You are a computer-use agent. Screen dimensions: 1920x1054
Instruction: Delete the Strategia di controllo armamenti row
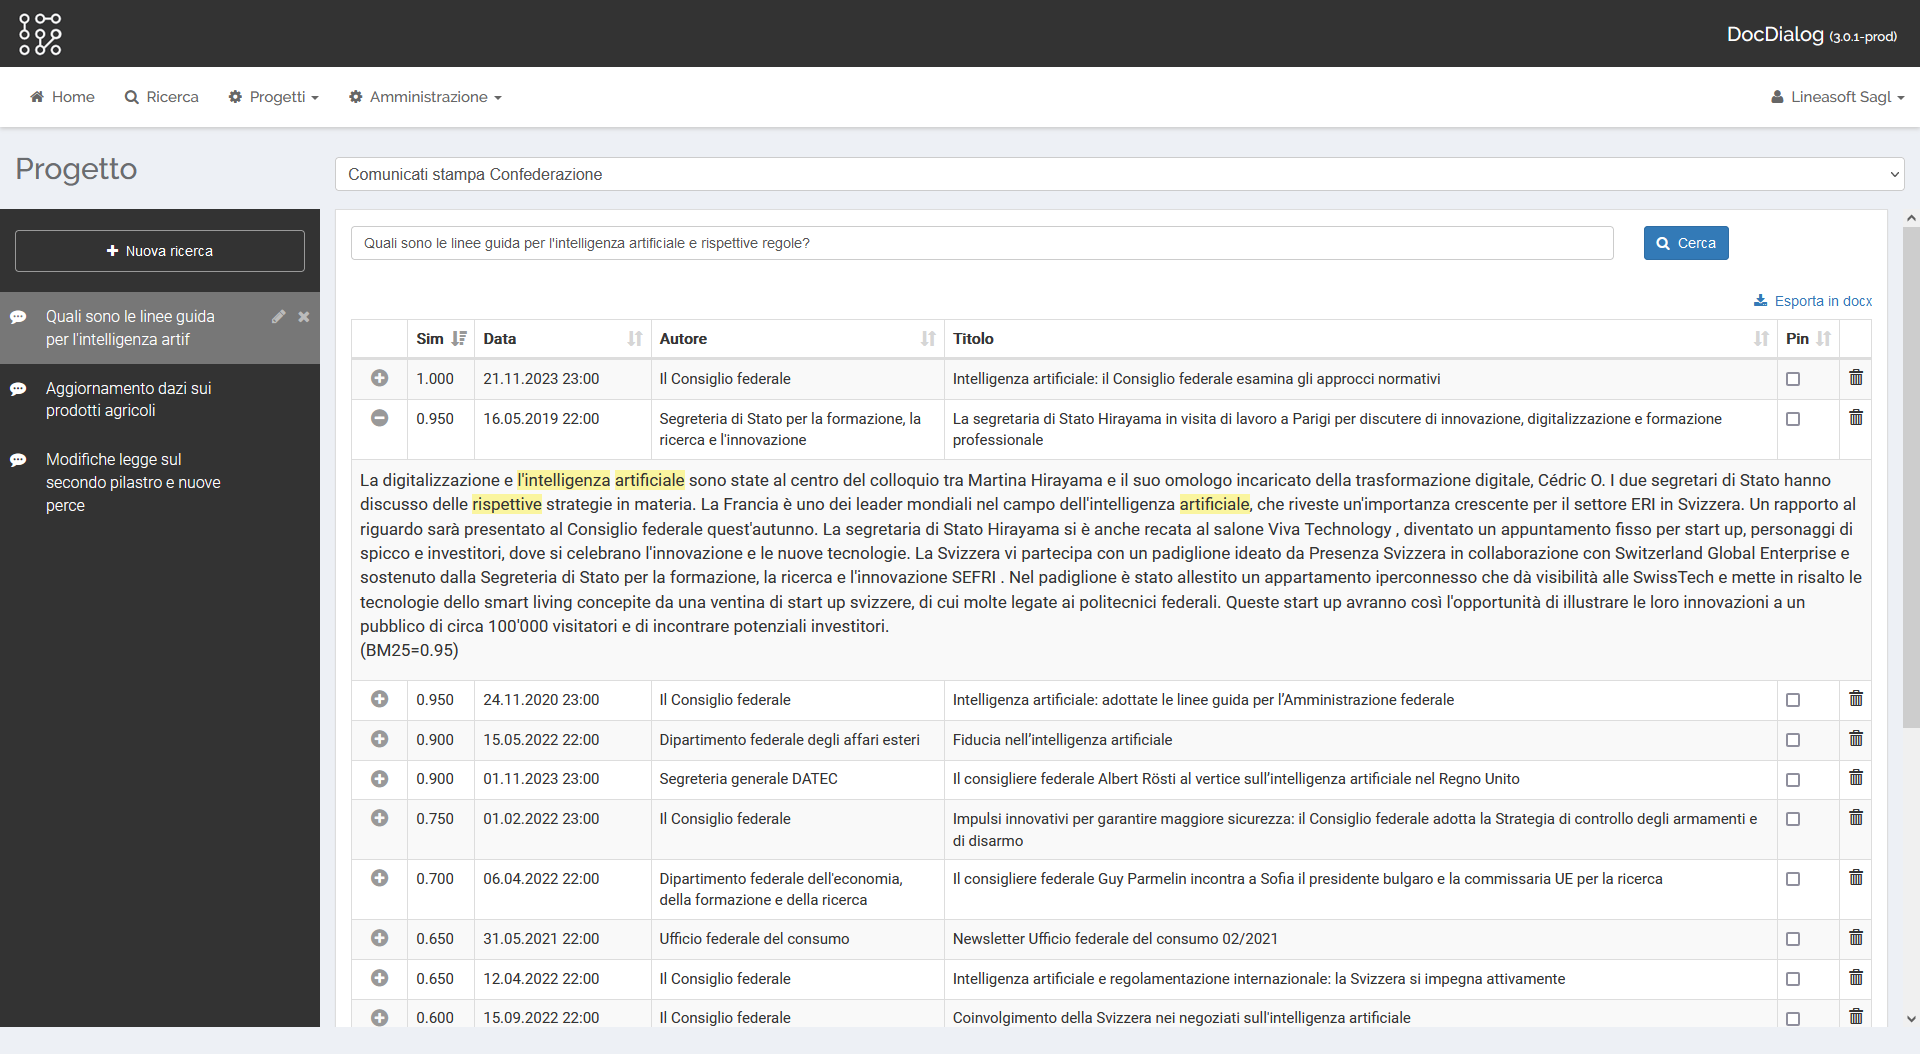[1856, 818]
